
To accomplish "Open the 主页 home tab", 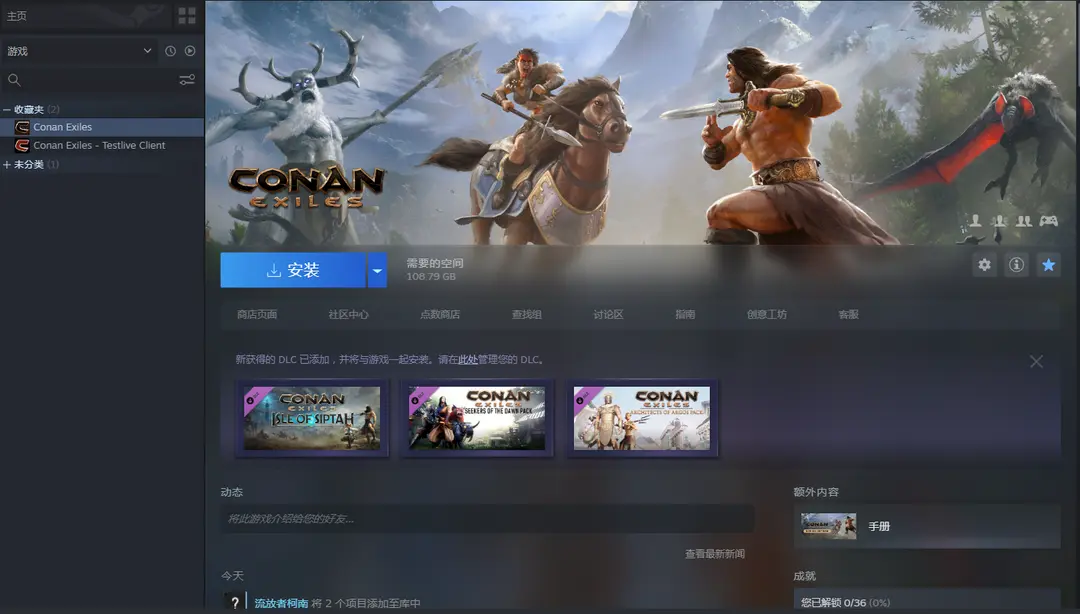I will [17, 15].
